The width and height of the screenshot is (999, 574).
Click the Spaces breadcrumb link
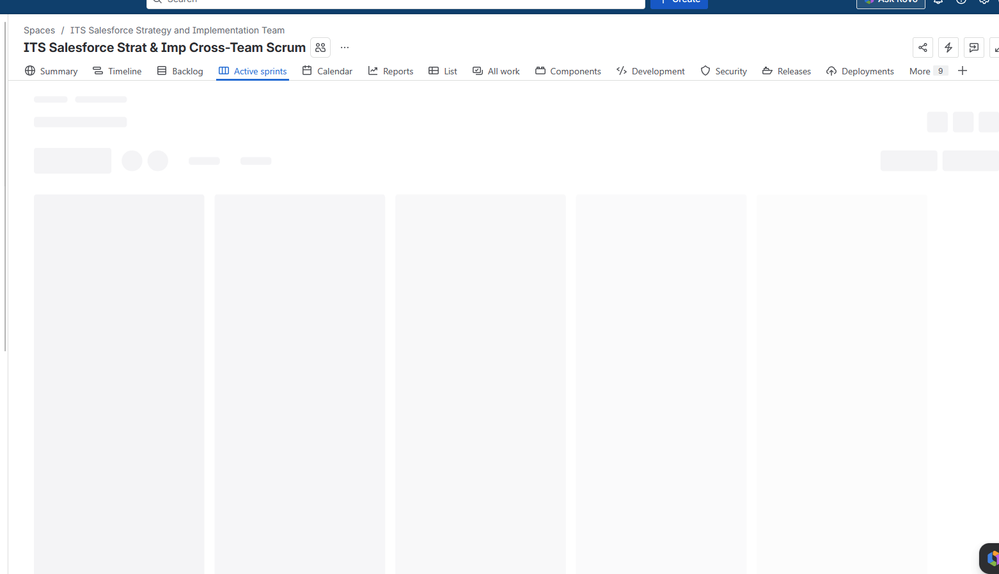[x=39, y=31]
